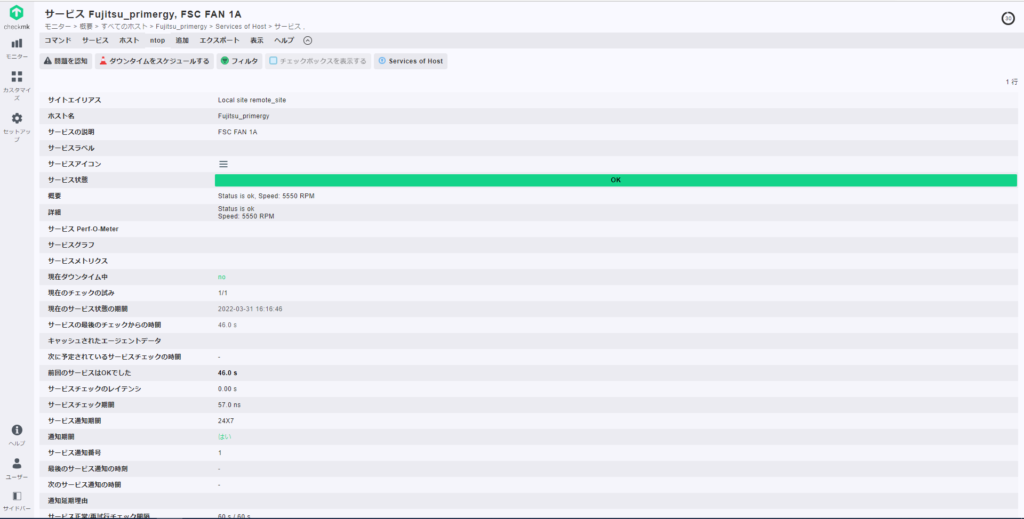
Task: Click the service icon hamburger menu
Action: (x=223, y=164)
